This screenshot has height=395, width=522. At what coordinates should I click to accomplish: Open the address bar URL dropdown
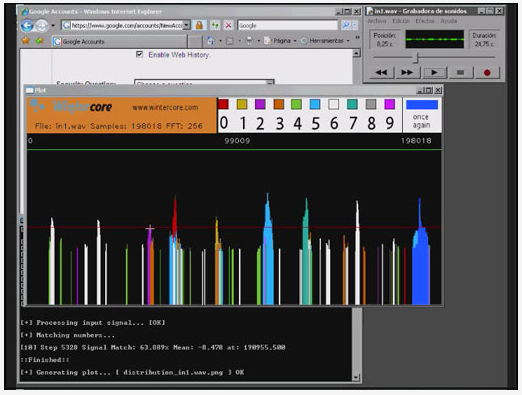coord(187,25)
